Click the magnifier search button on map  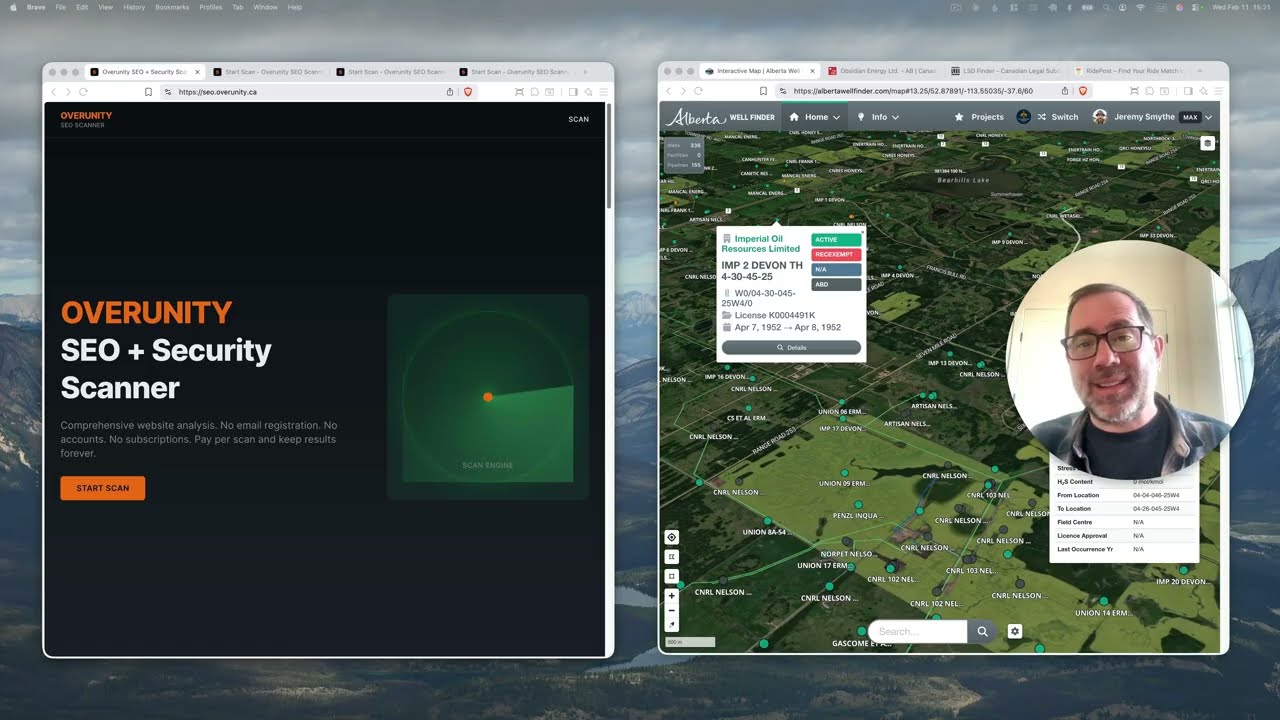point(983,631)
